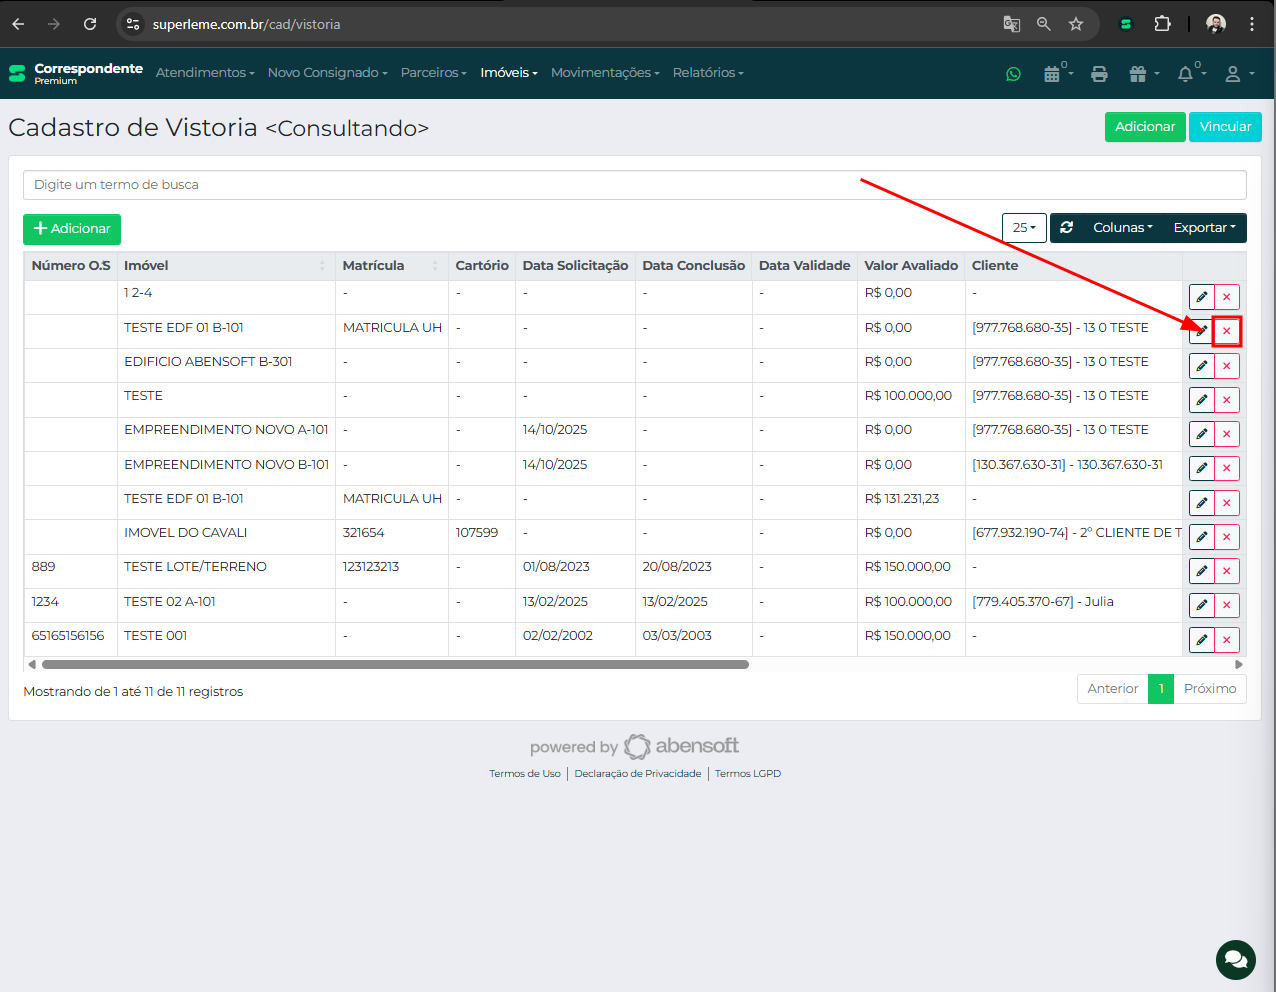This screenshot has width=1276, height=992.
Task: Open the Relatórios menu
Action: click(x=707, y=73)
